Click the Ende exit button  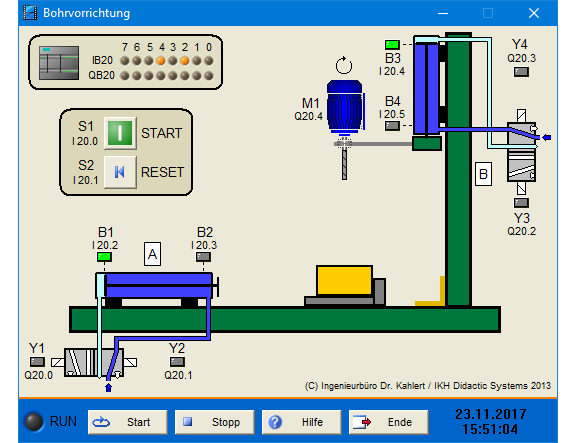pyautogui.click(x=389, y=422)
